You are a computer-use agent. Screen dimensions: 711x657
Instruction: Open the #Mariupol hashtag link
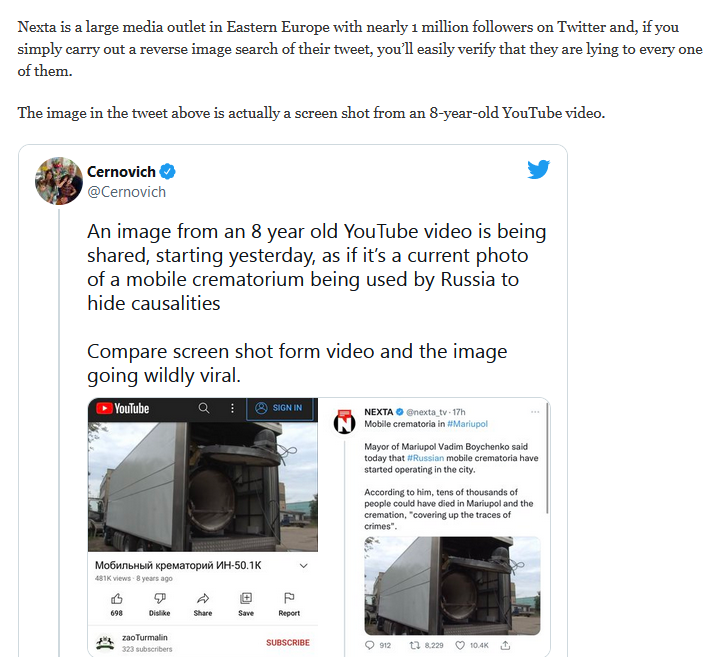(468, 424)
